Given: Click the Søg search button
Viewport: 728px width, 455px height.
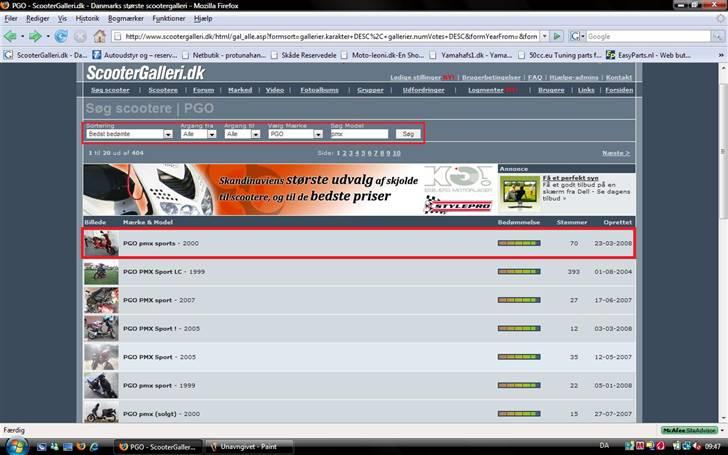Looking at the screenshot, I should point(408,134).
